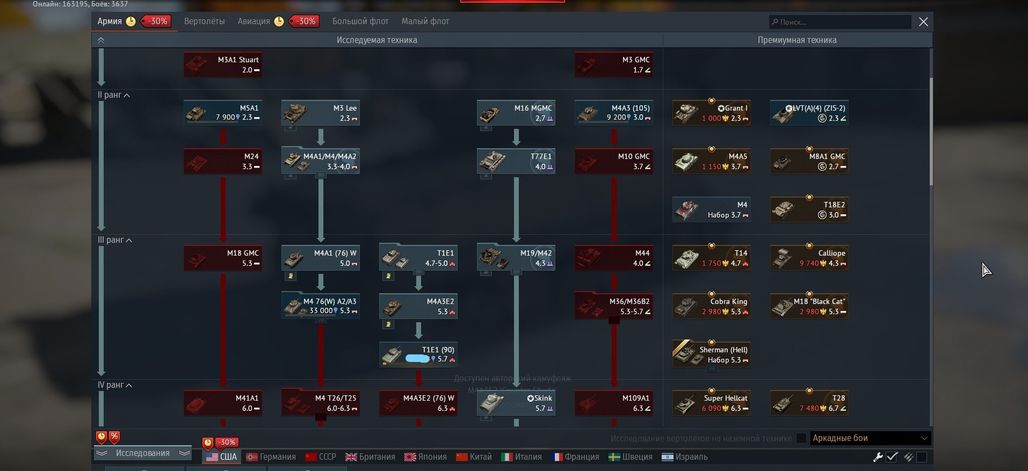This screenshot has height=471, width=1028.
Task: Expand the M4 T26/T25 vehicle group
Action: tap(321, 403)
